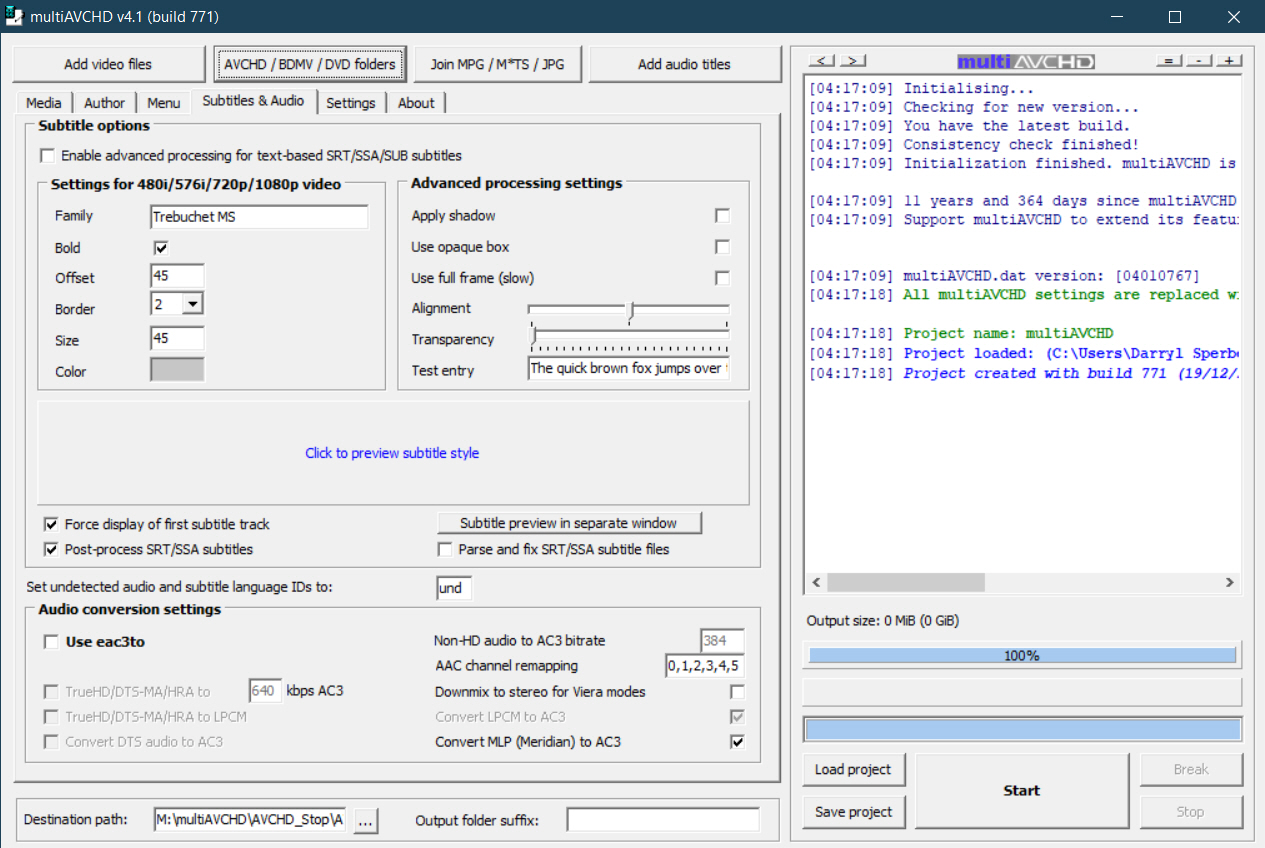Click the '<' button above the log
Viewport: 1265px width, 848px height.
click(821, 61)
